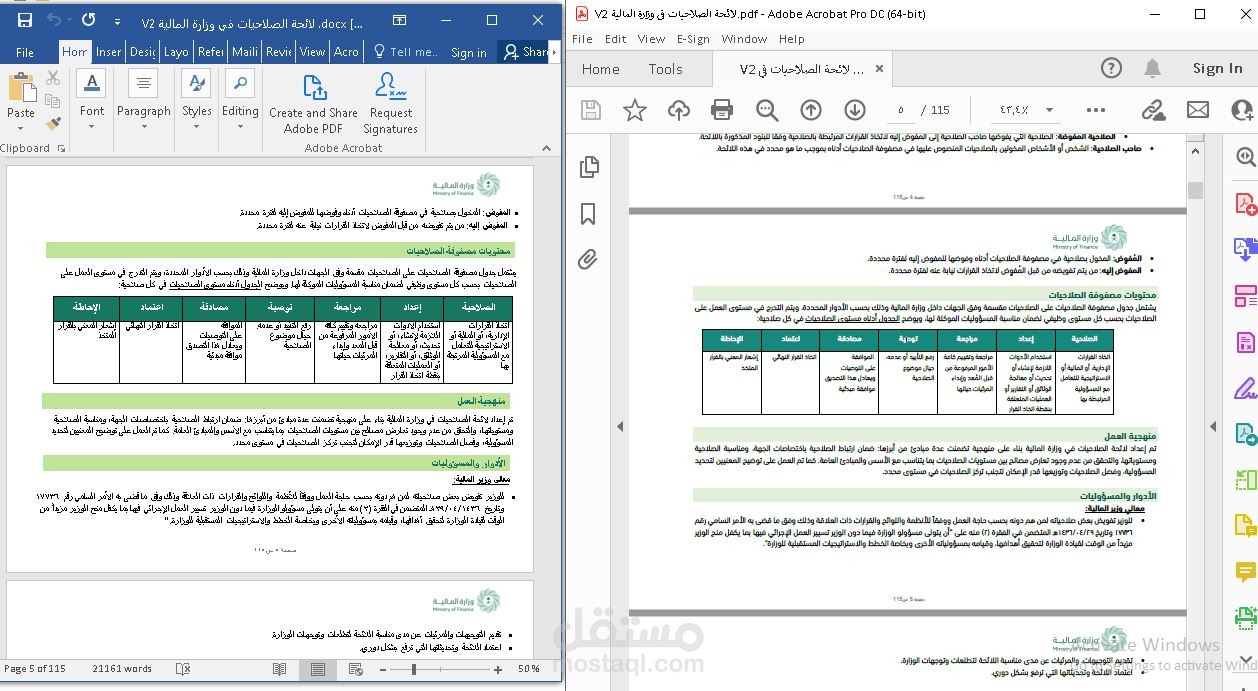Switch Word to Read Mode view
This screenshot has width=1258, height=691.
pos(280,669)
